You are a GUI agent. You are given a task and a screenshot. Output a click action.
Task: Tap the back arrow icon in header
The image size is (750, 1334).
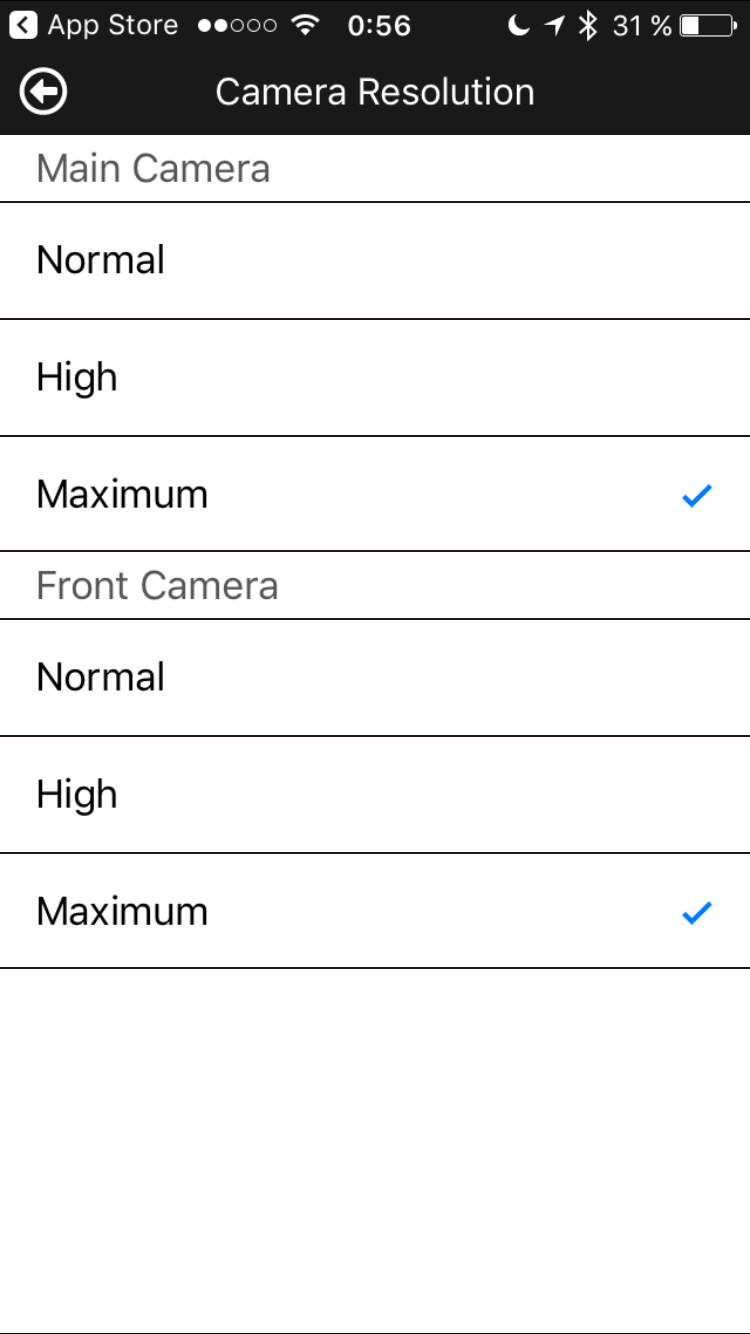point(43,92)
